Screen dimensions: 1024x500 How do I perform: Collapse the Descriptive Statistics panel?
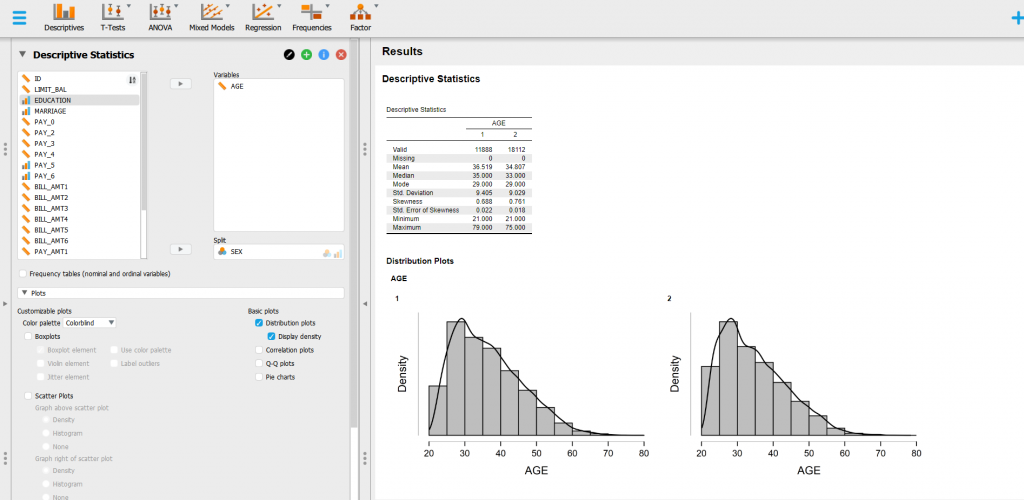click(x=22, y=55)
